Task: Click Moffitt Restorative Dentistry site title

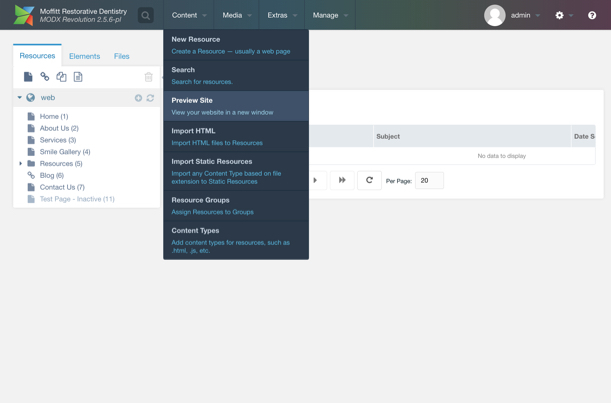Action: 83,11
